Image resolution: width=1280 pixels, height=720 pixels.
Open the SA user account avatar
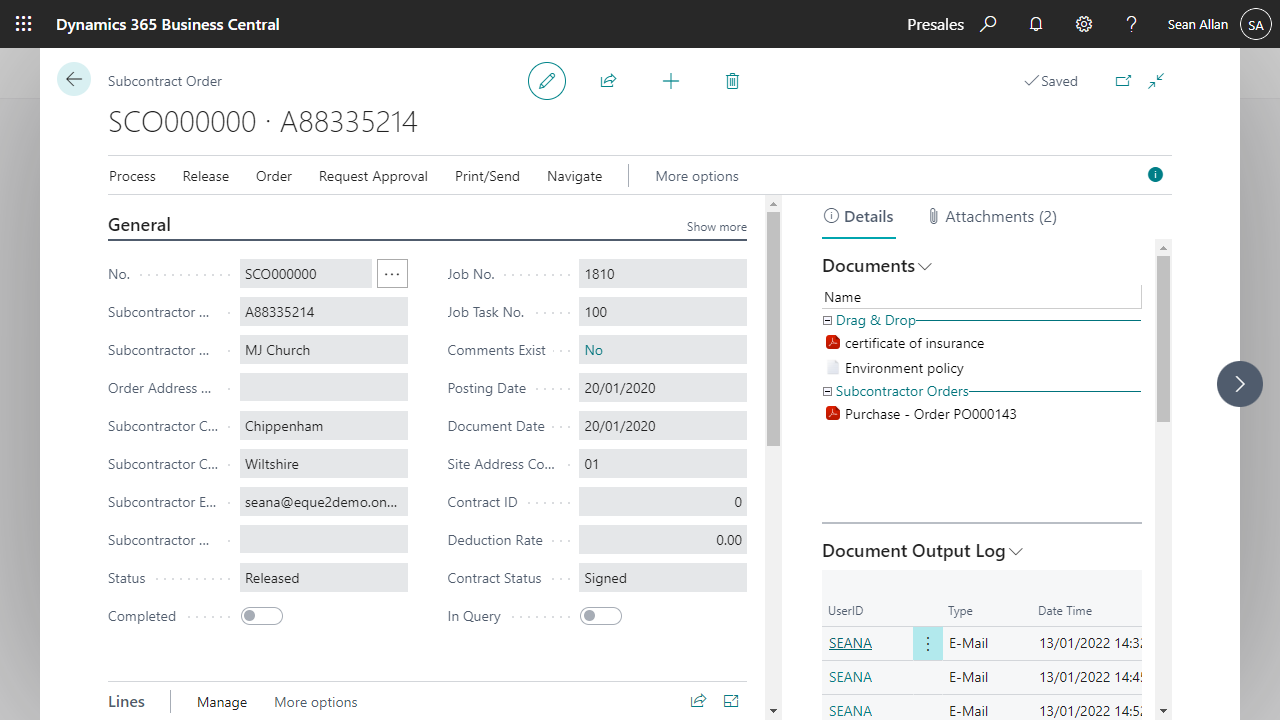coord(1256,24)
